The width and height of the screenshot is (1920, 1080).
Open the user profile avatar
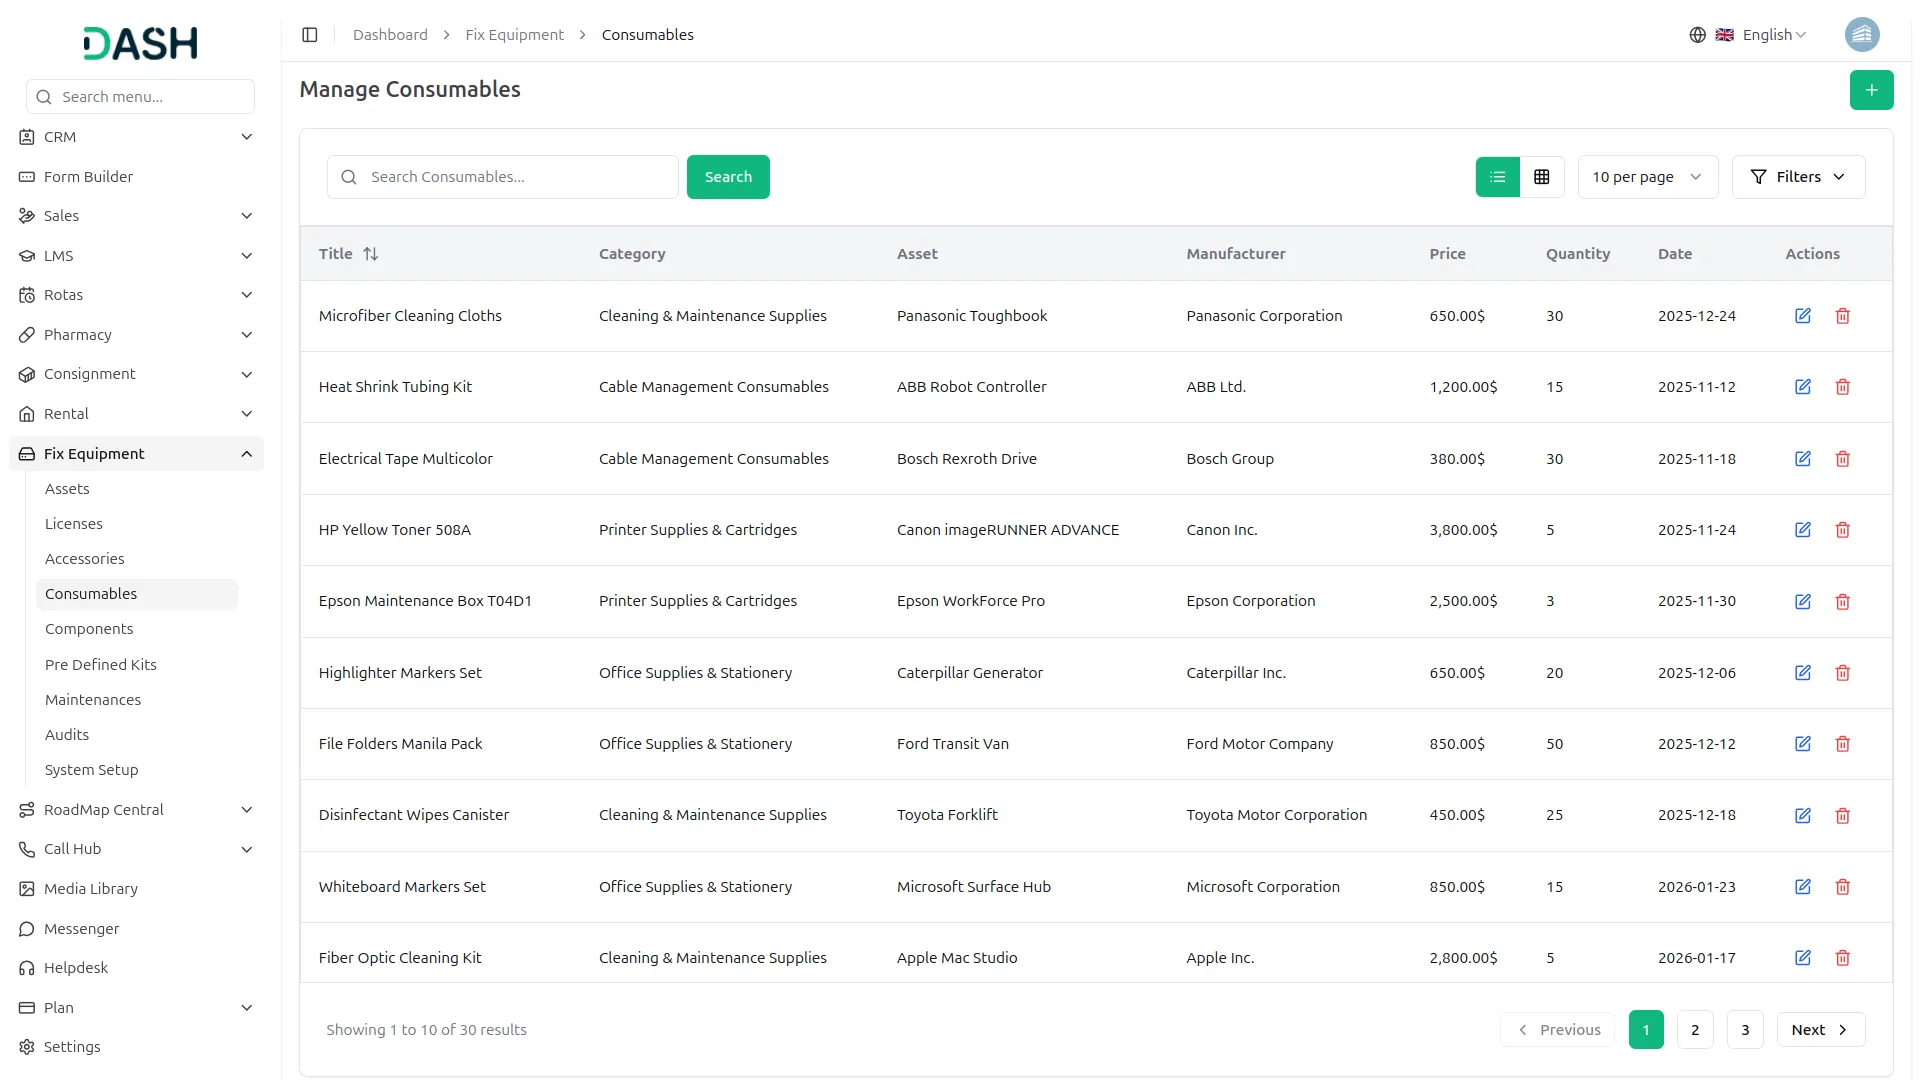[x=1861, y=35]
